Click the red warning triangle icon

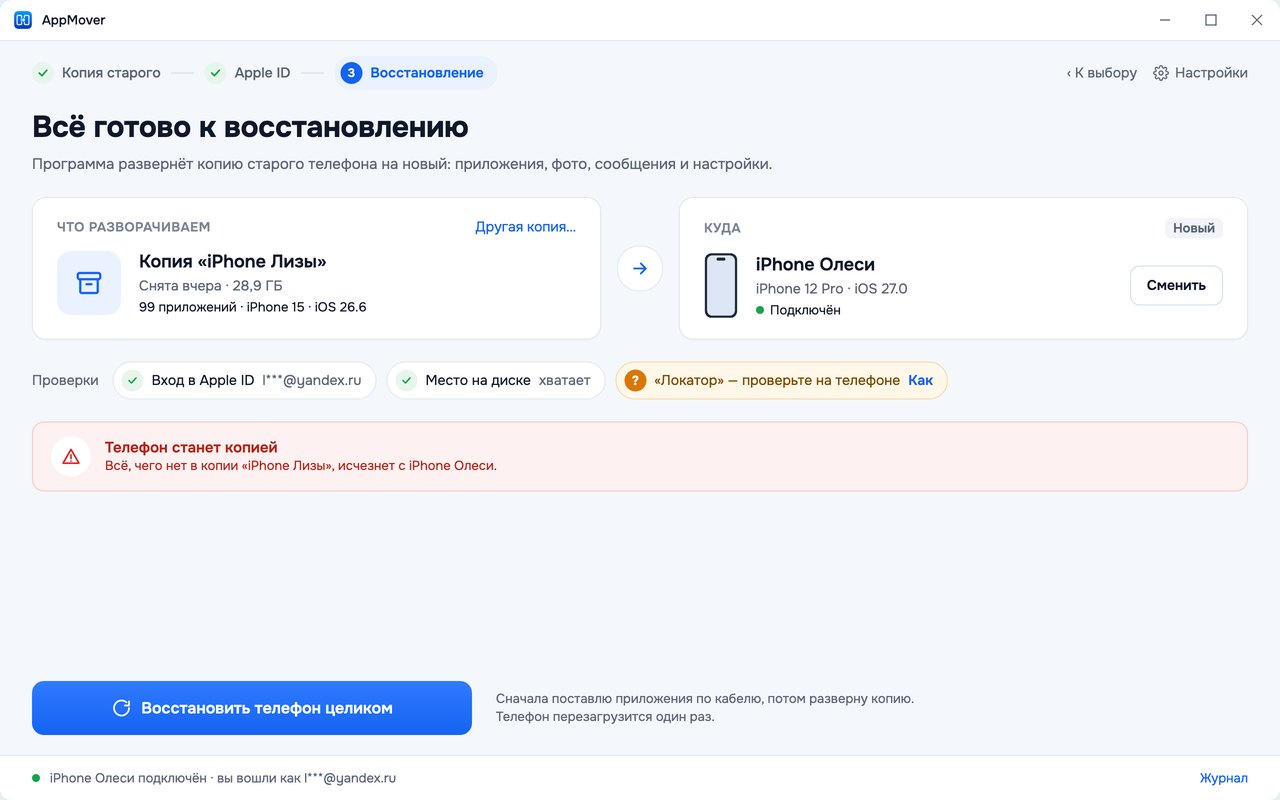71,456
